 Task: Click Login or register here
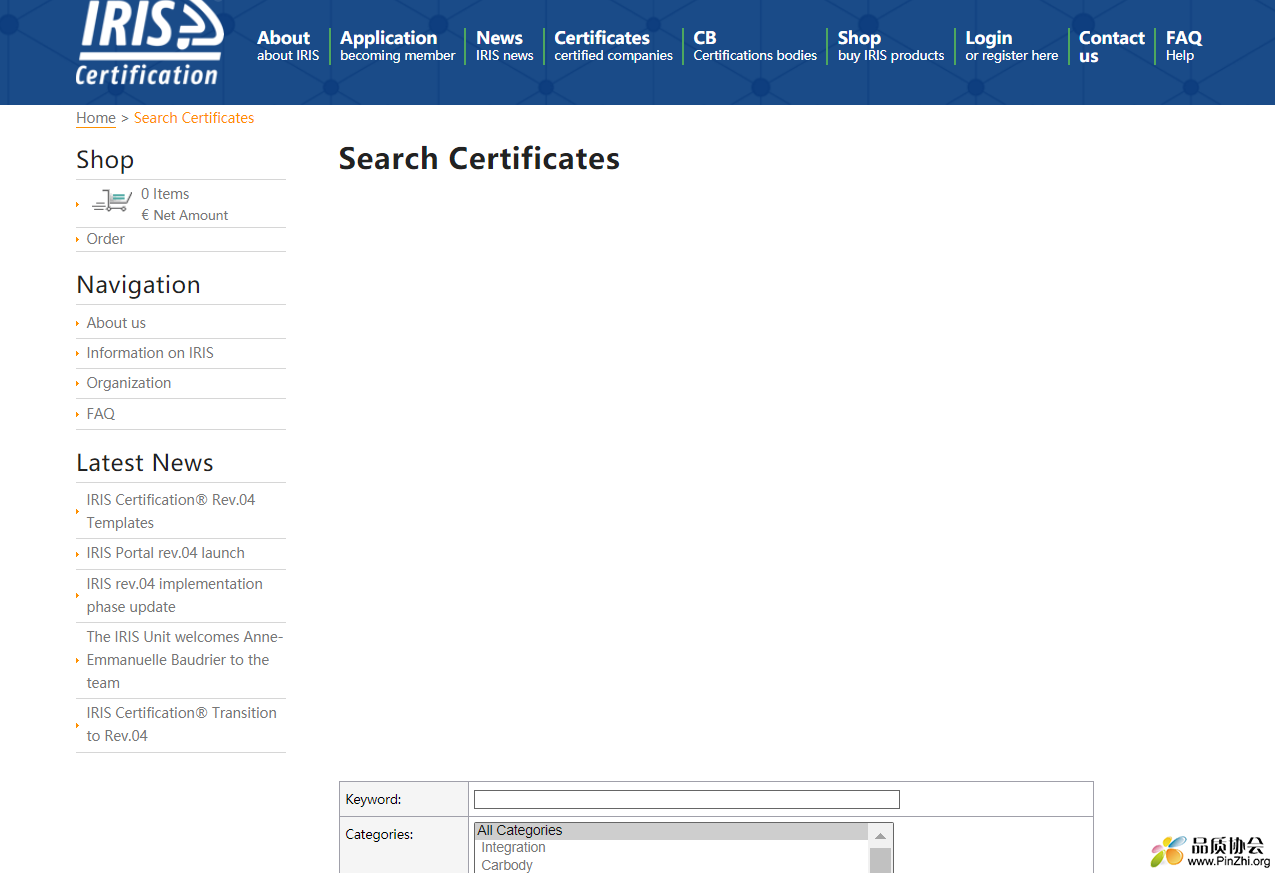pos(1011,46)
